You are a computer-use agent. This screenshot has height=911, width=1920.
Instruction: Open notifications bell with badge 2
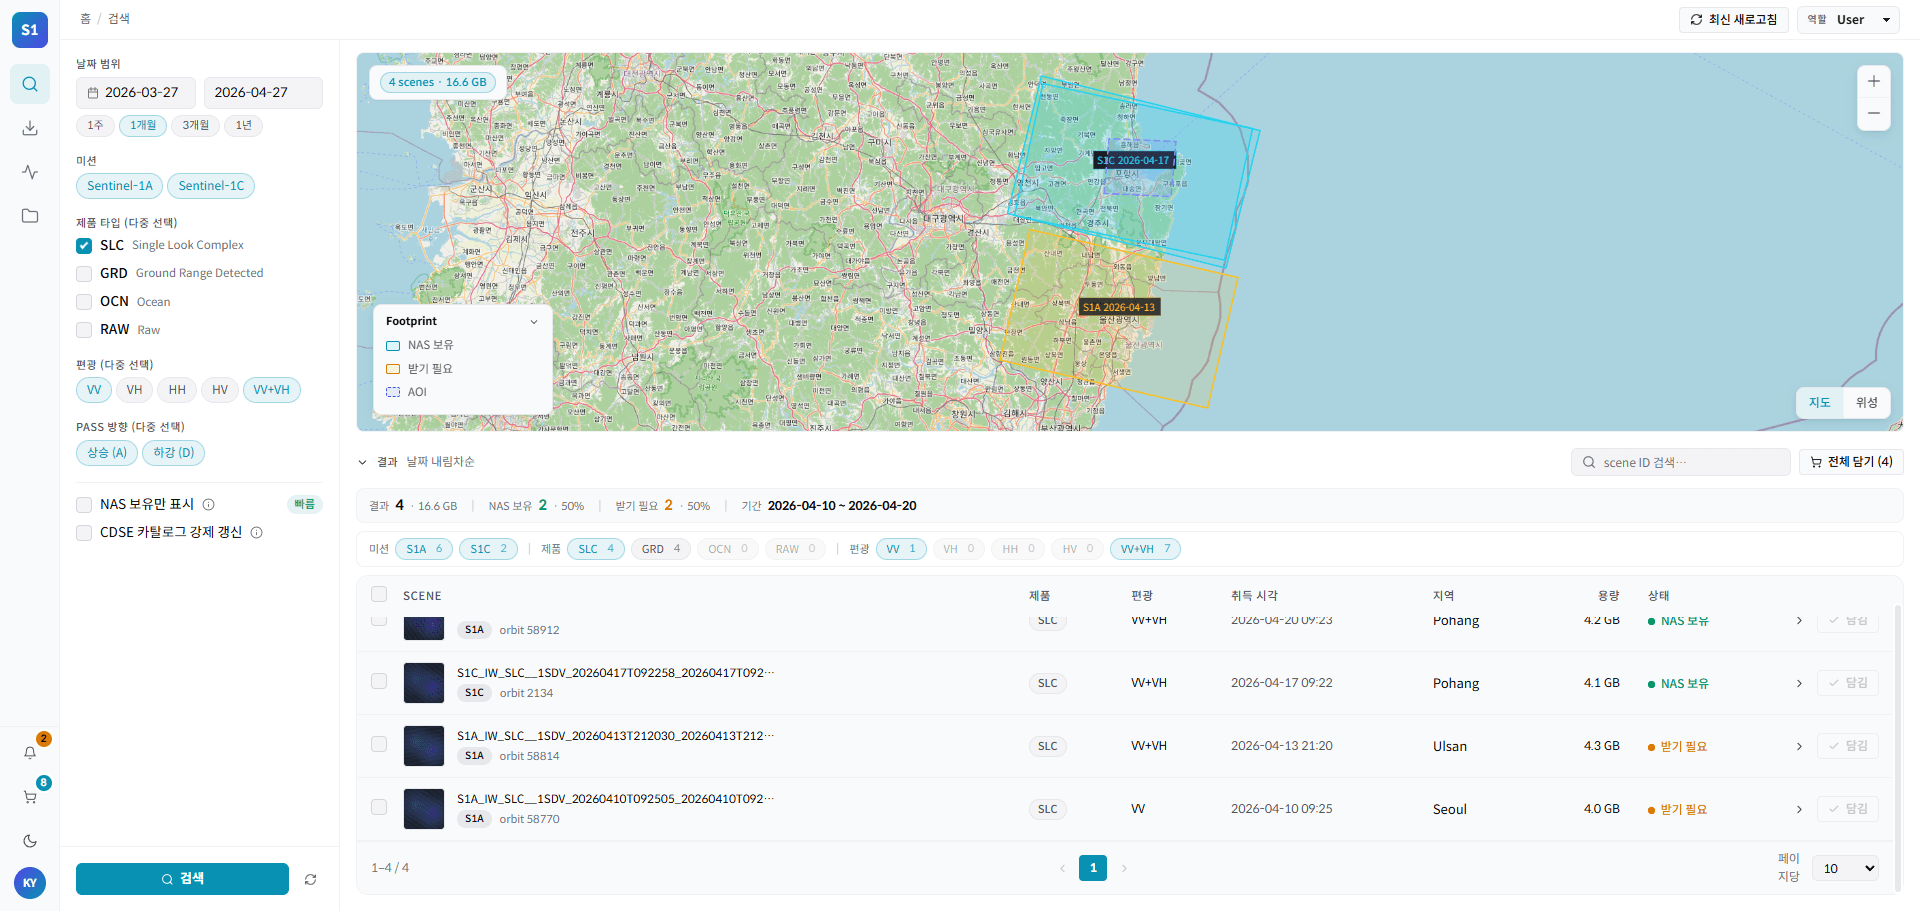(30, 752)
